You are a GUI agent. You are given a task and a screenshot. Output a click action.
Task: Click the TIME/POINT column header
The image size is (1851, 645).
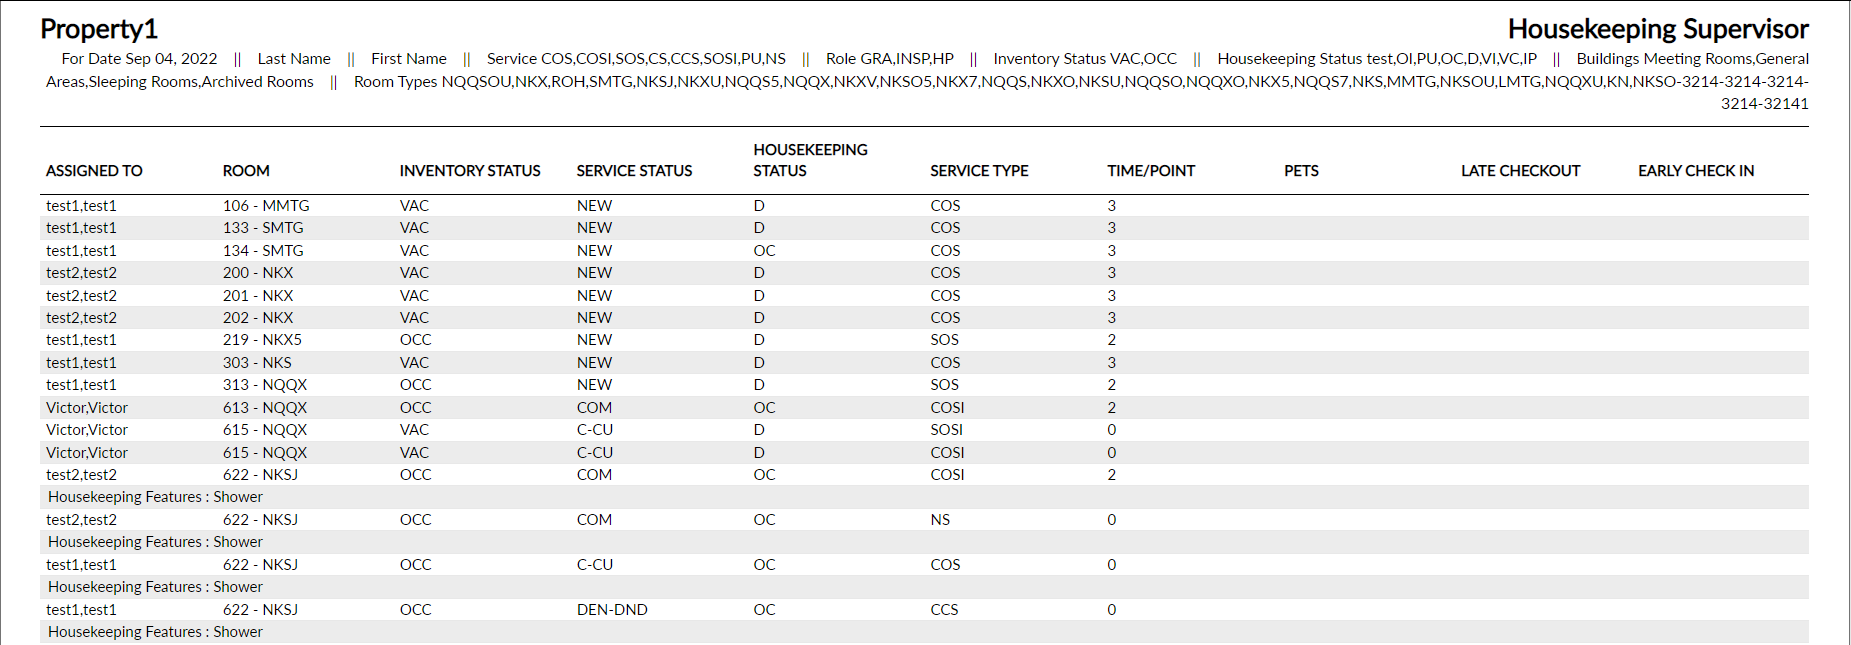1151,171
